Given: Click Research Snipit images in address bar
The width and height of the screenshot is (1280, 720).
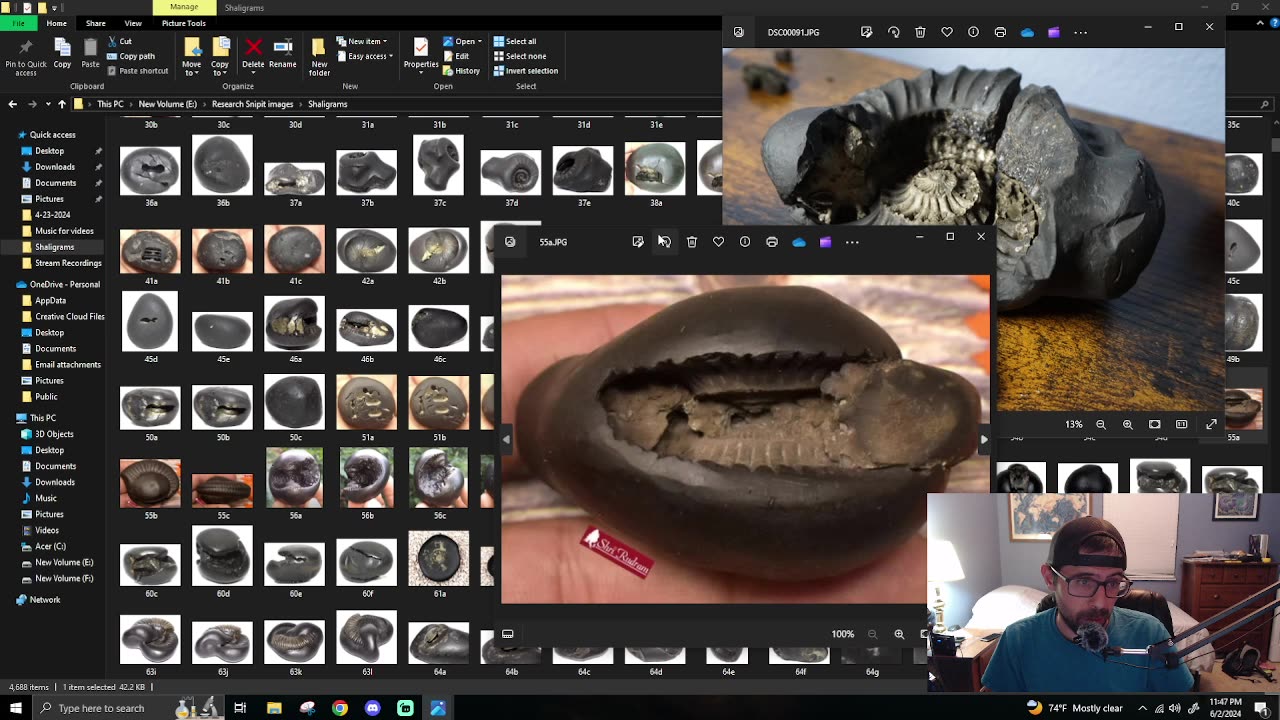Looking at the screenshot, I should 252,104.
